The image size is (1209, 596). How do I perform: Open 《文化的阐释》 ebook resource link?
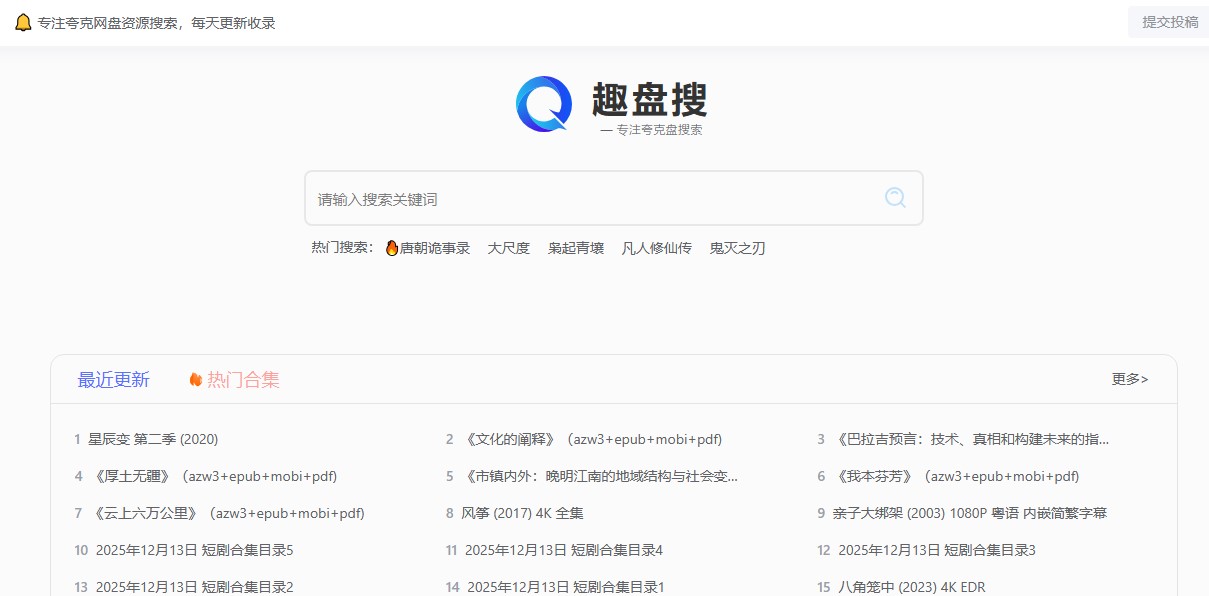592,439
